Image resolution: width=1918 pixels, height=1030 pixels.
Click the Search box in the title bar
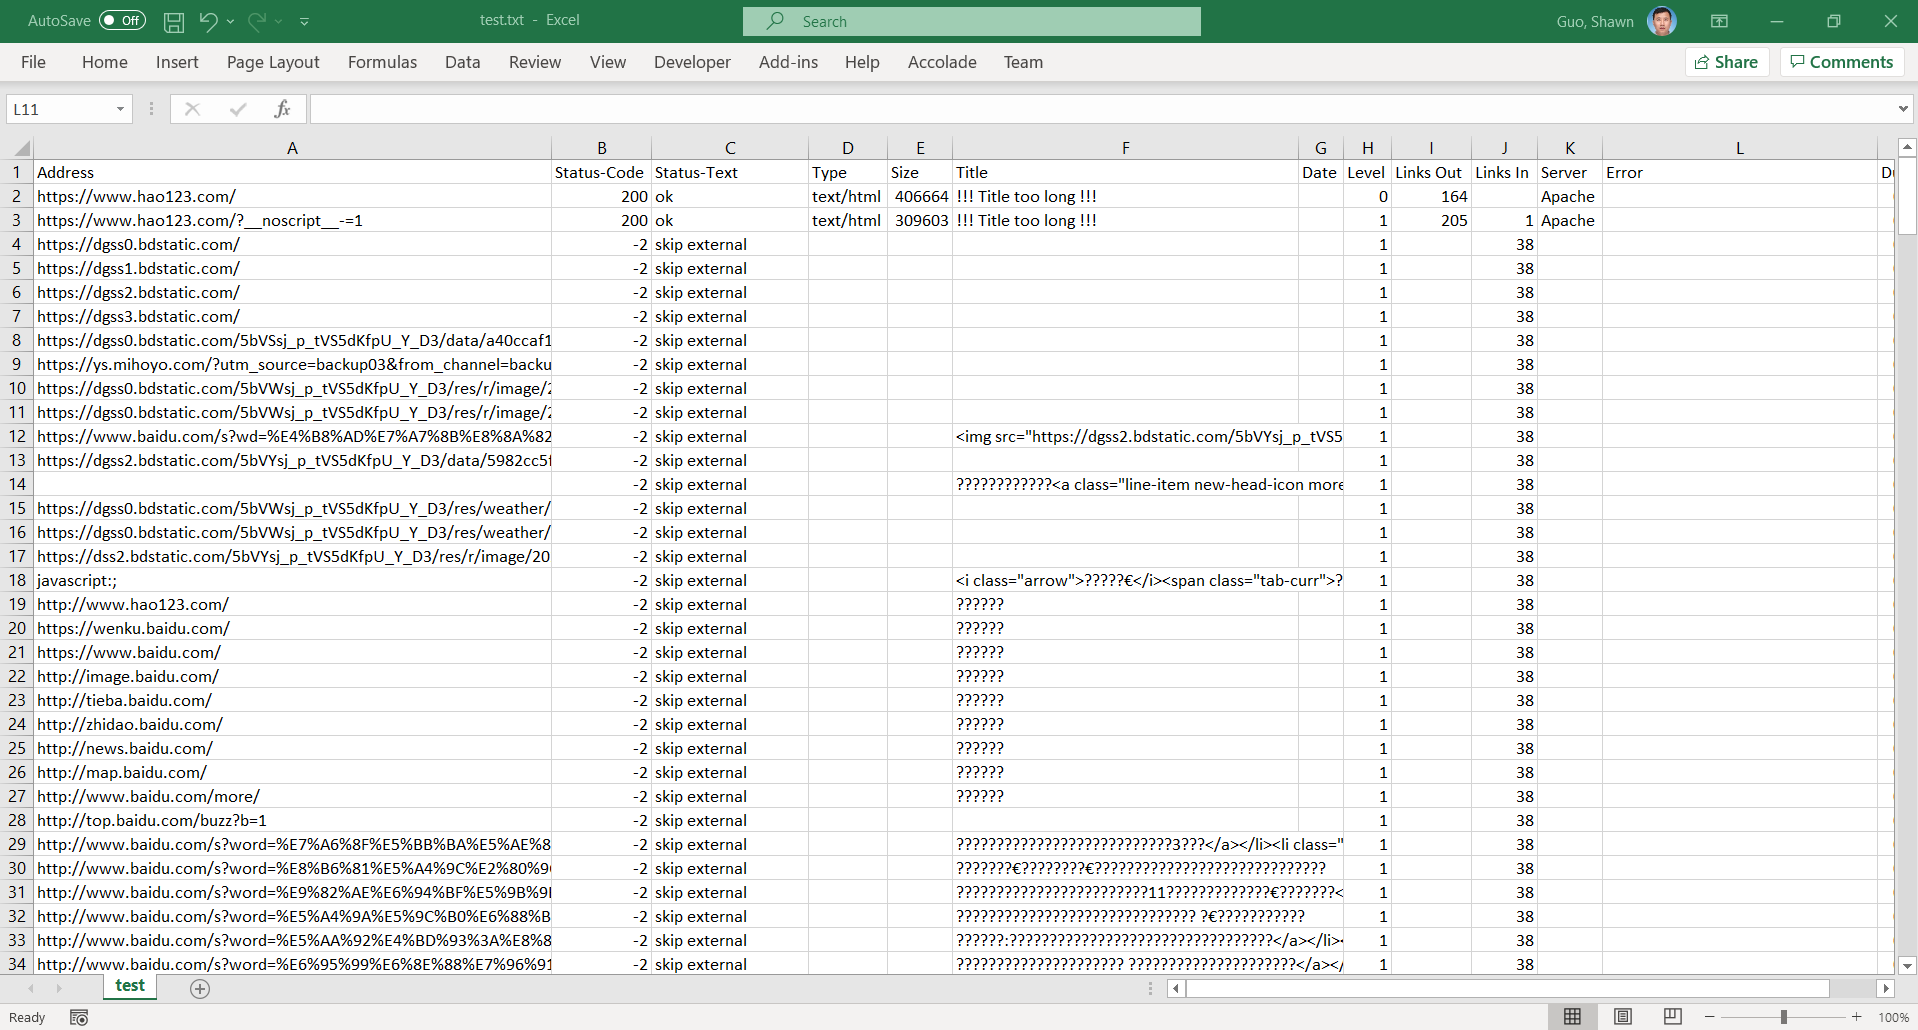(972, 21)
